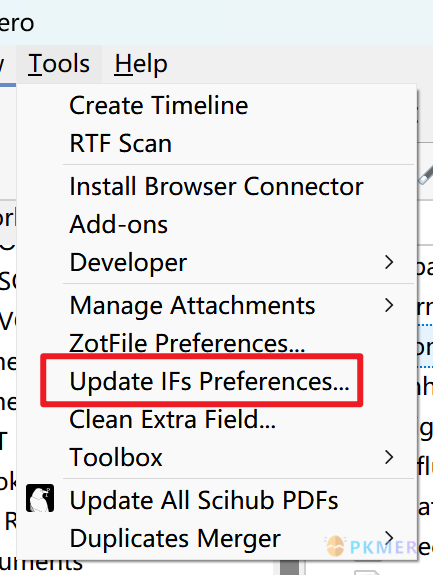Expand Manage Attachments submenu arrow
Viewport: 433px width, 575px height.
(x=389, y=305)
